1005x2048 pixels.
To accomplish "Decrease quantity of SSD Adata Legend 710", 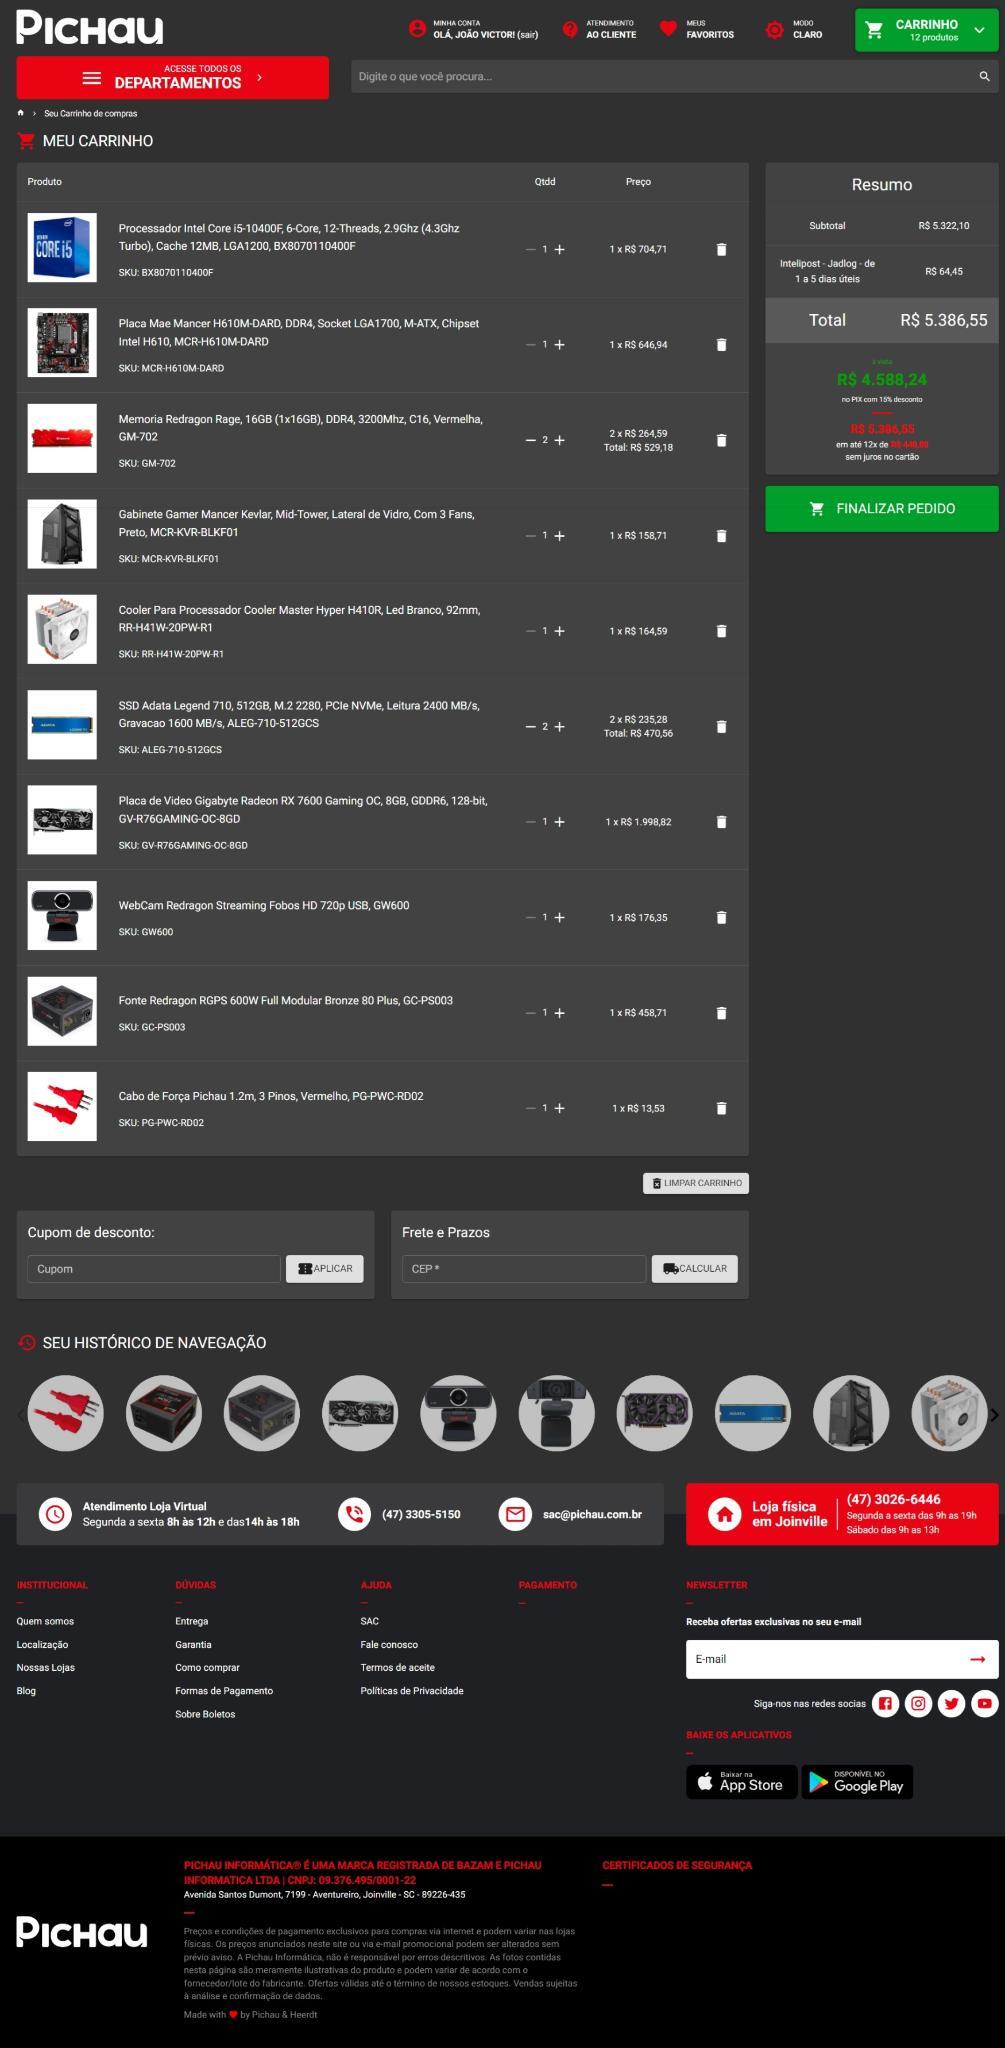I will click(531, 727).
